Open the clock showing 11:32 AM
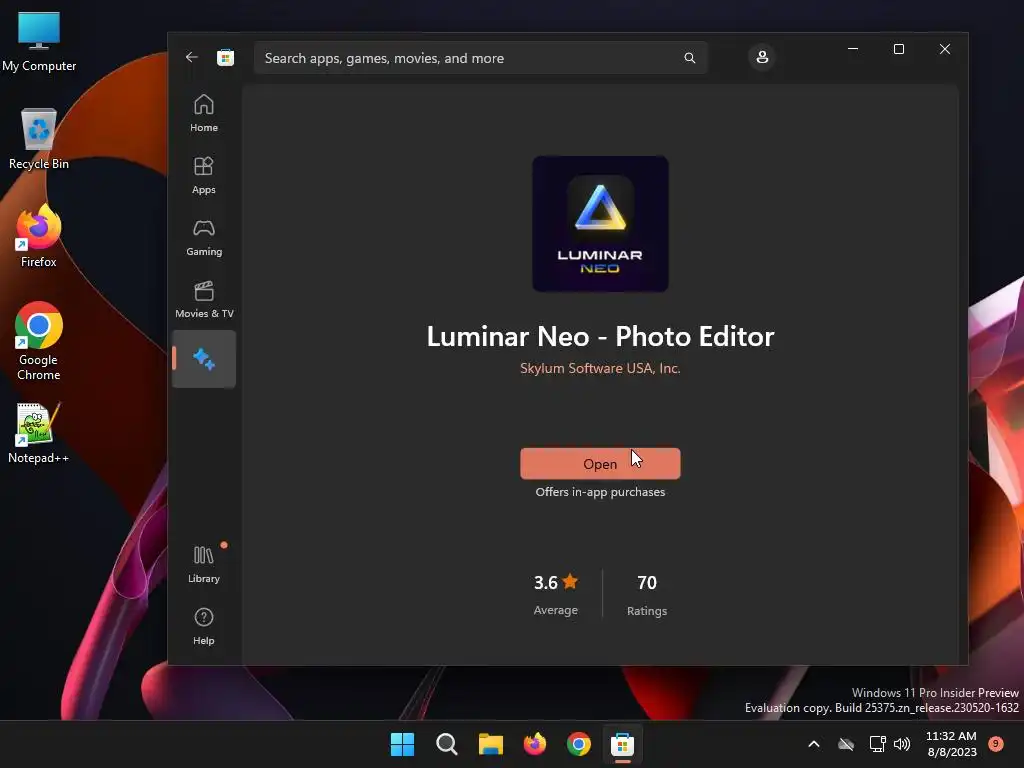The width and height of the screenshot is (1024, 768). pos(952,744)
